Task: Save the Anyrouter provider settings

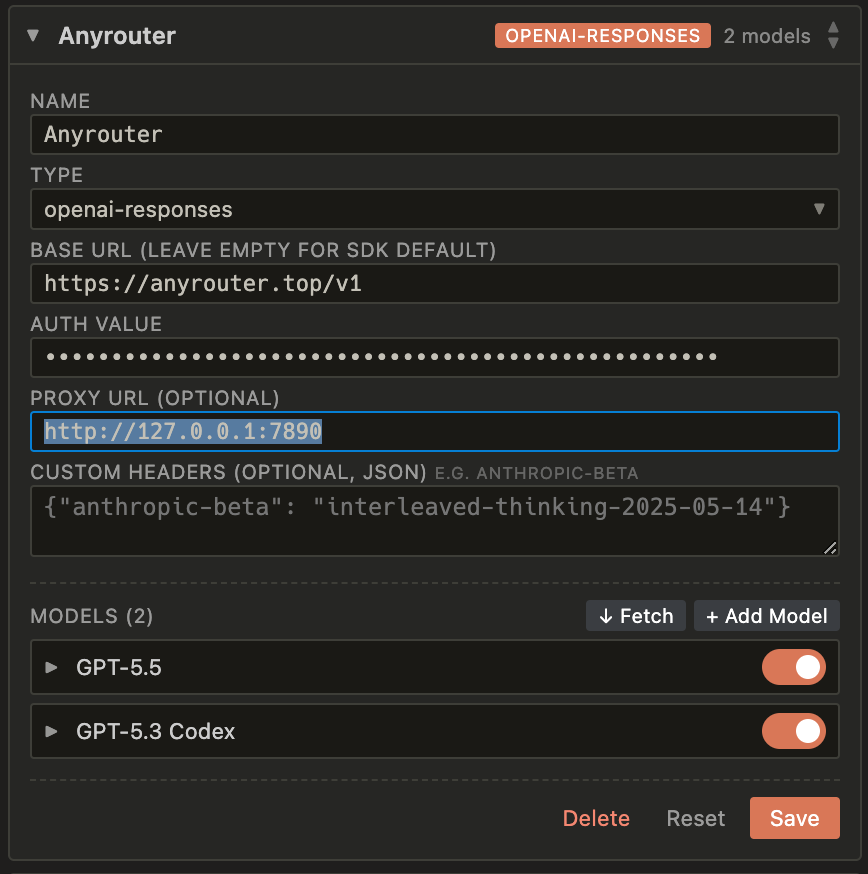Action: coord(794,818)
